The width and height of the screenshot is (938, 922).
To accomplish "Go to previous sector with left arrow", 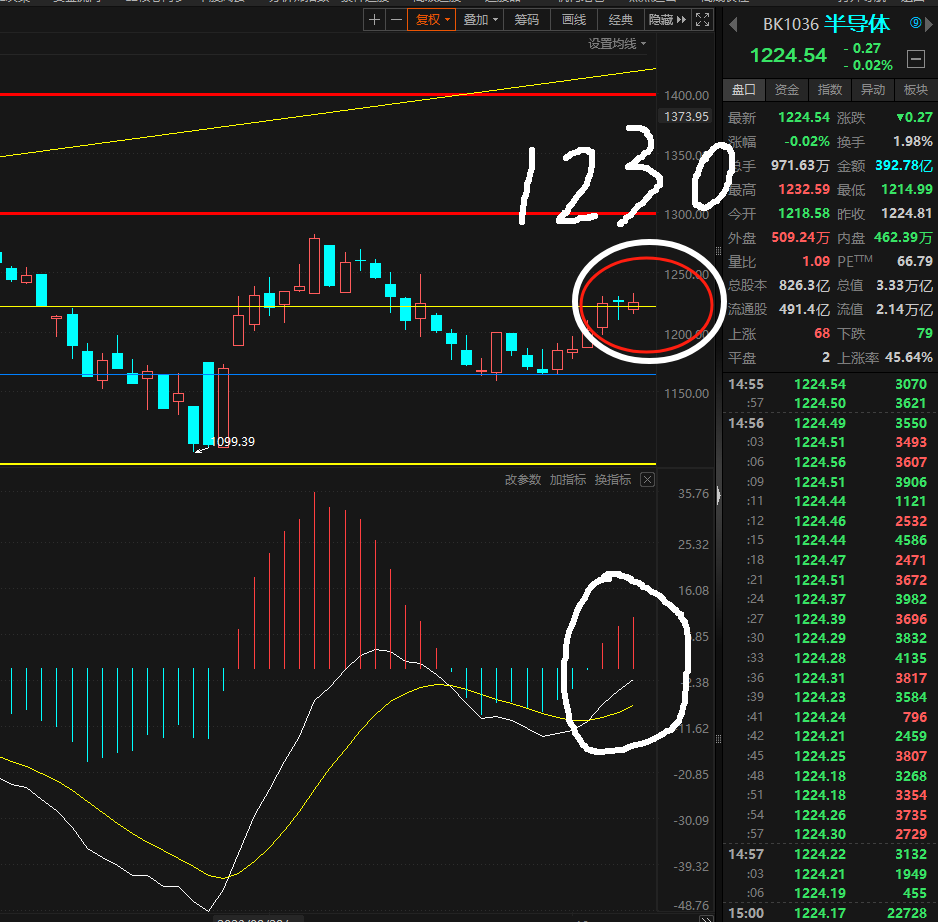I will click(x=733, y=25).
